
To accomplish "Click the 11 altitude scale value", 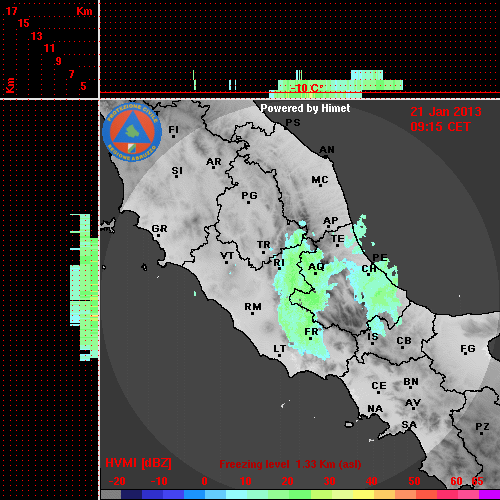I will (x=49, y=48).
